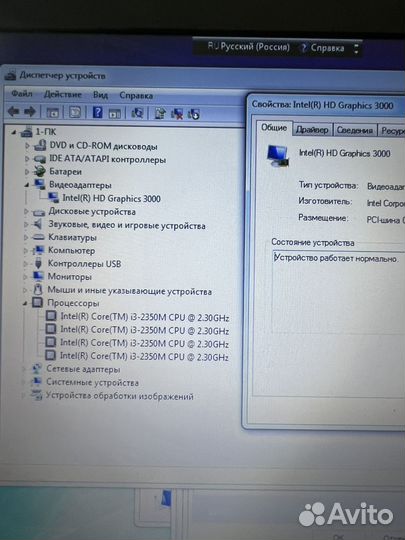Click the imaging devices camera icon

36,395
